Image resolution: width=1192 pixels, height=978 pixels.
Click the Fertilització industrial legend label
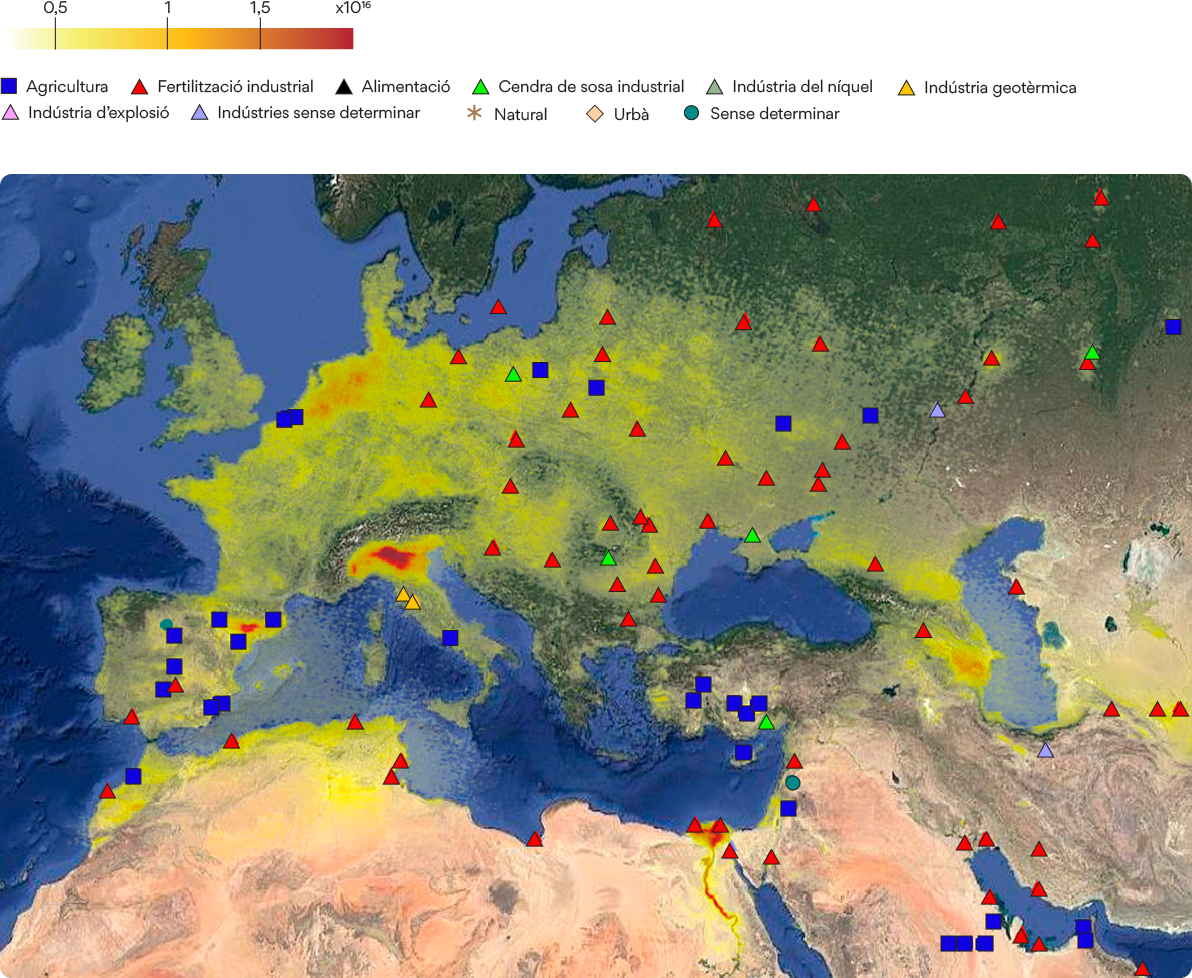coord(235,87)
